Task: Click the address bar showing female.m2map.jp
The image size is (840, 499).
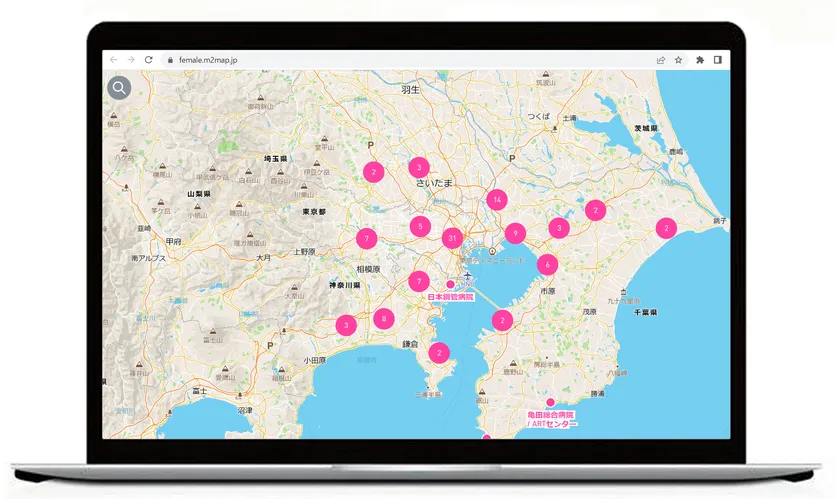Action: [407, 60]
